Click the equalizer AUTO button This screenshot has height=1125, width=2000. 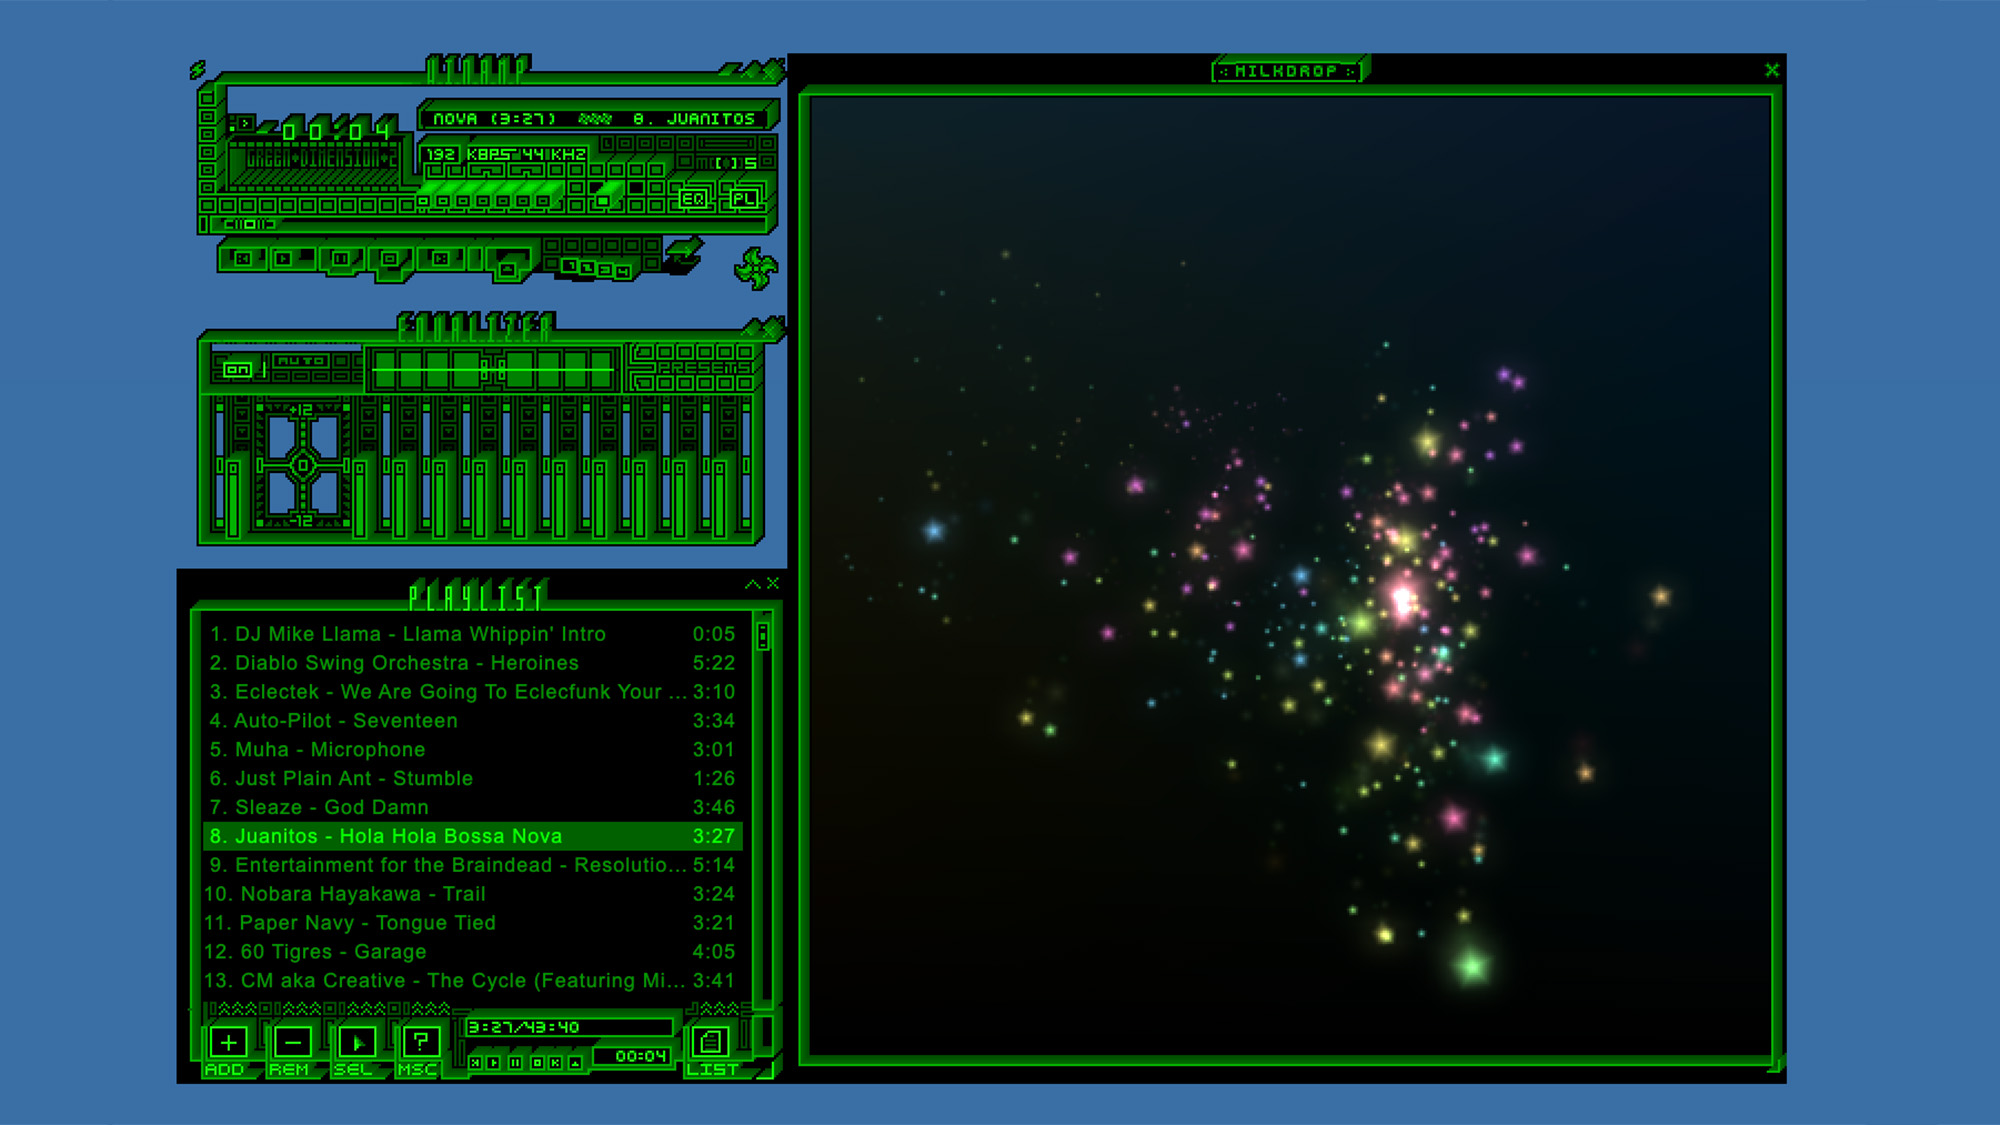(300, 361)
